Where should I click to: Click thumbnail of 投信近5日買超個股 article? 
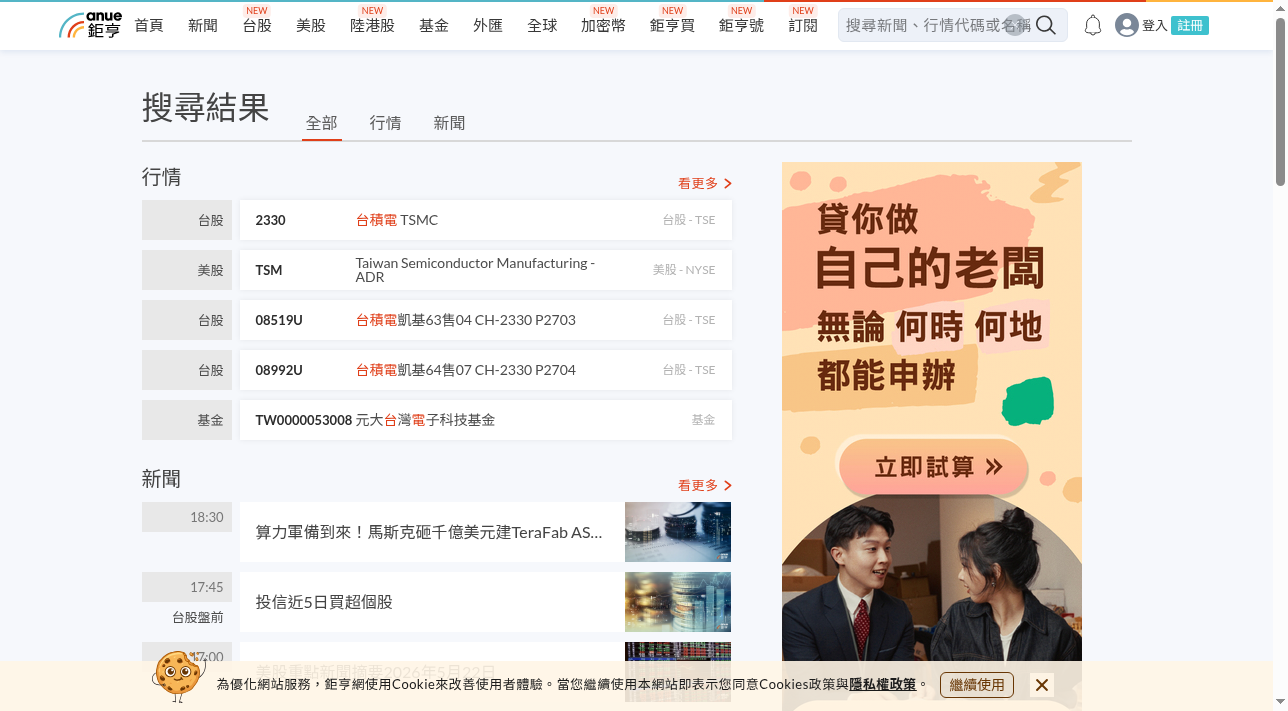pos(678,602)
